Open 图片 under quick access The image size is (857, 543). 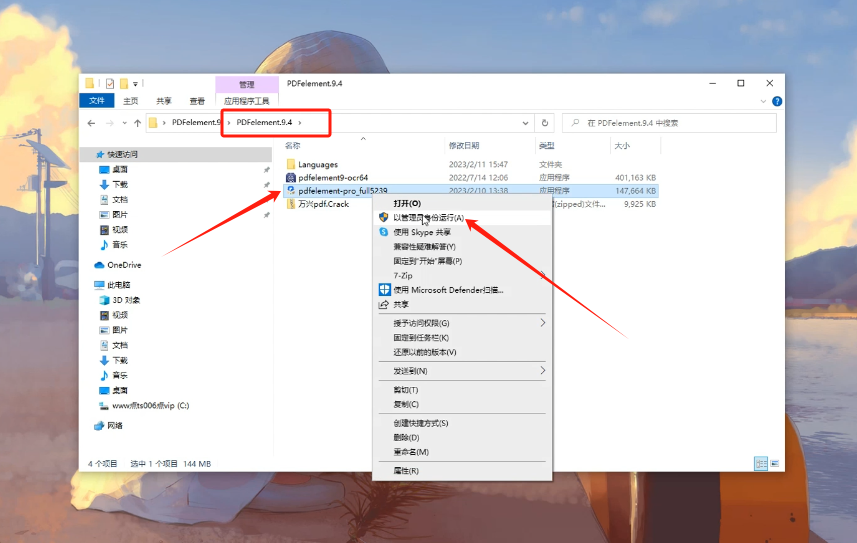120,214
